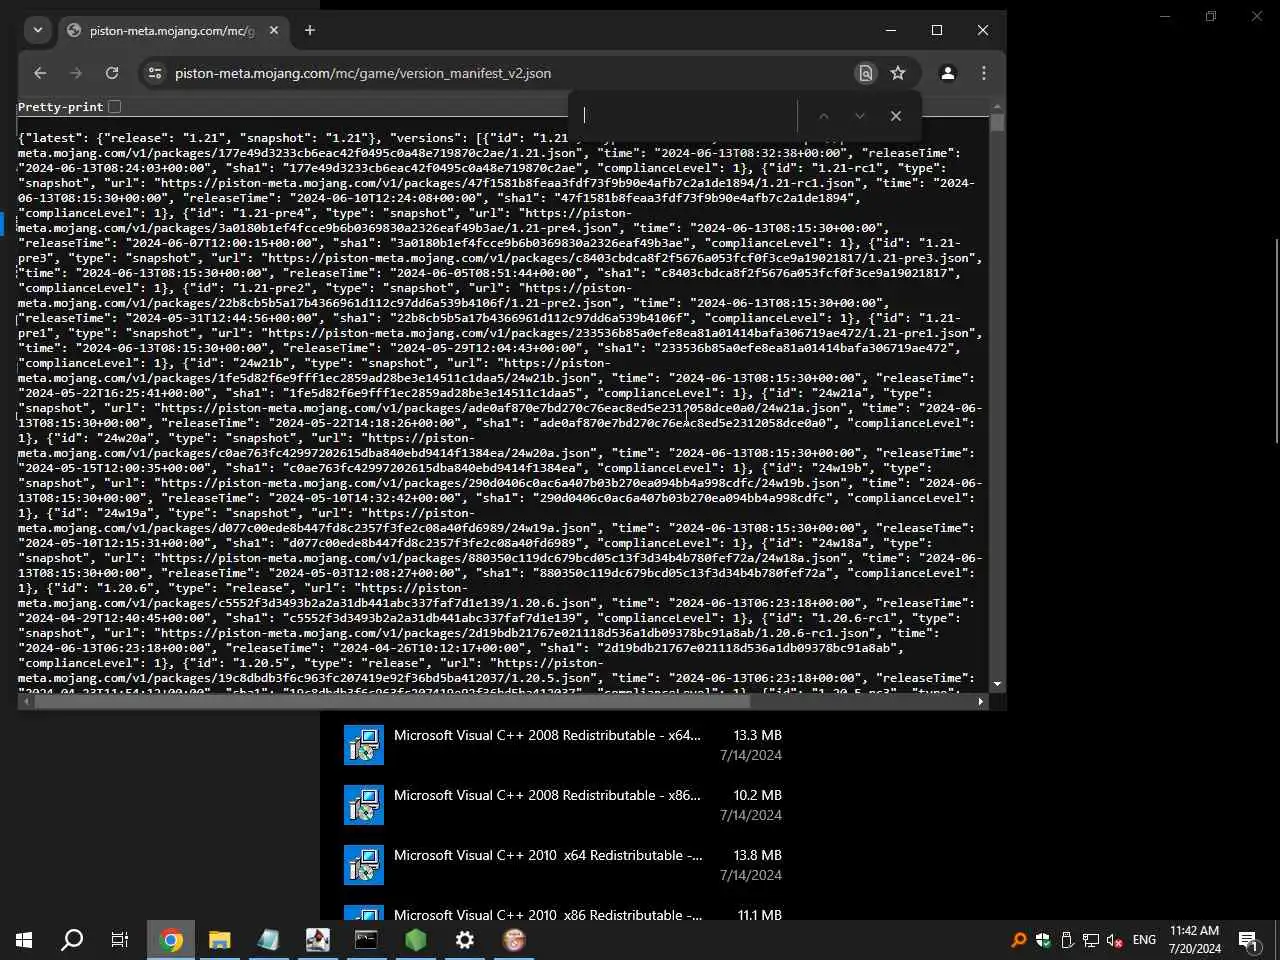Open the Windows Start menu

click(24, 940)
